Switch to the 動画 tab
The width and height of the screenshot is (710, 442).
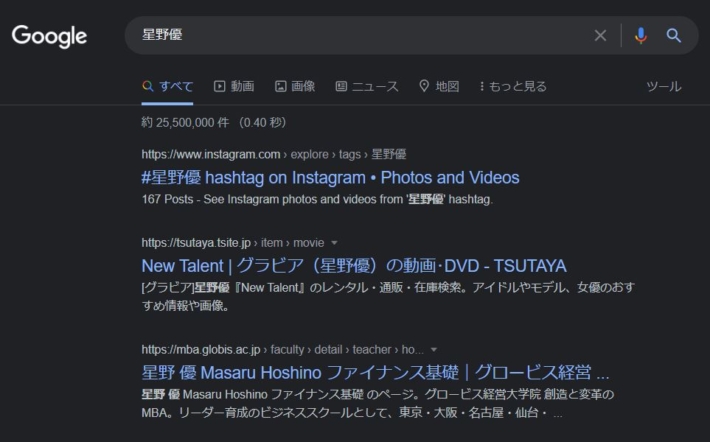tap(234, 86)
